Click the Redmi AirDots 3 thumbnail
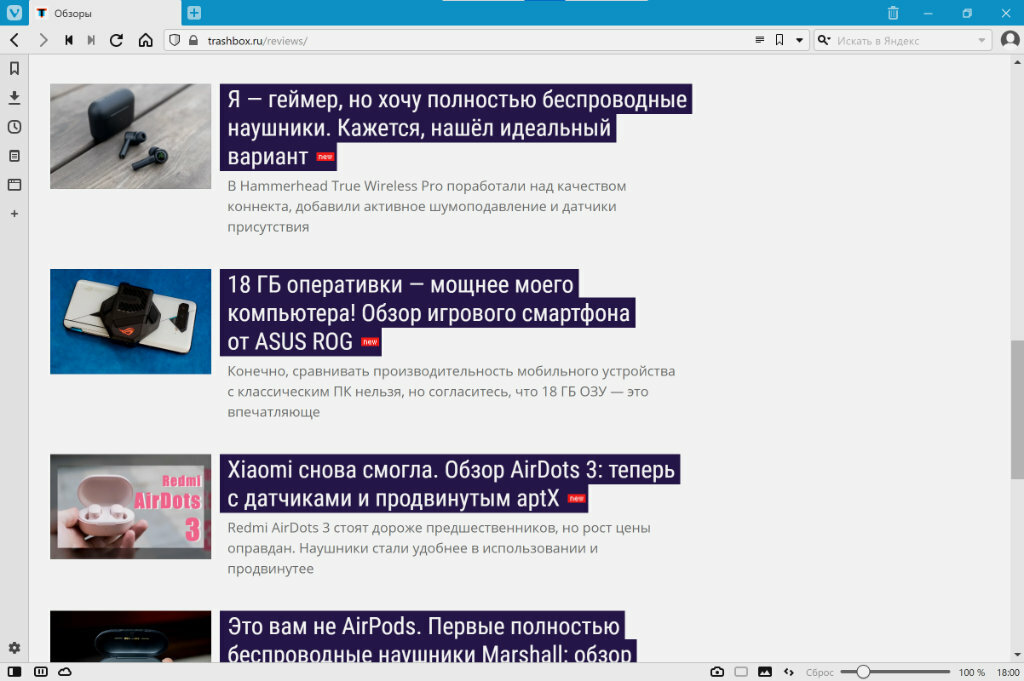1024x681 pixels. [131, 507]
